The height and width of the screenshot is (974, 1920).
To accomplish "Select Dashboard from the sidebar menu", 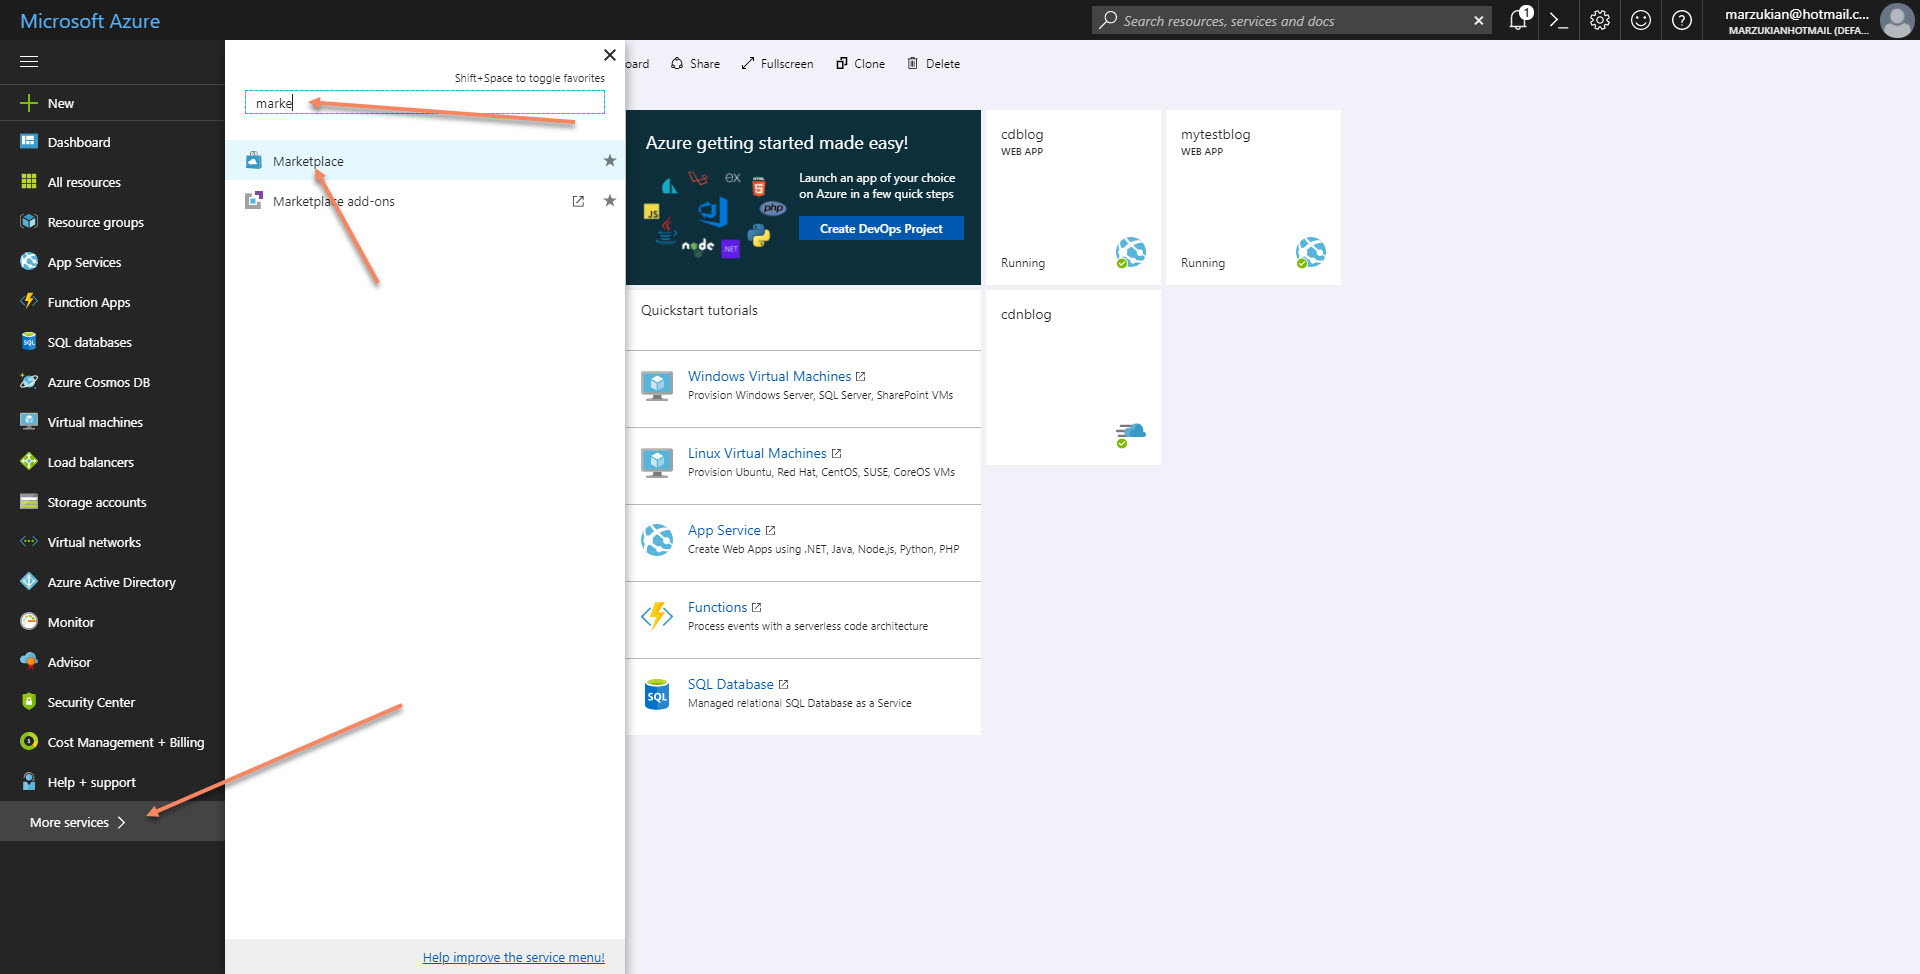I will tap(78, 141).
